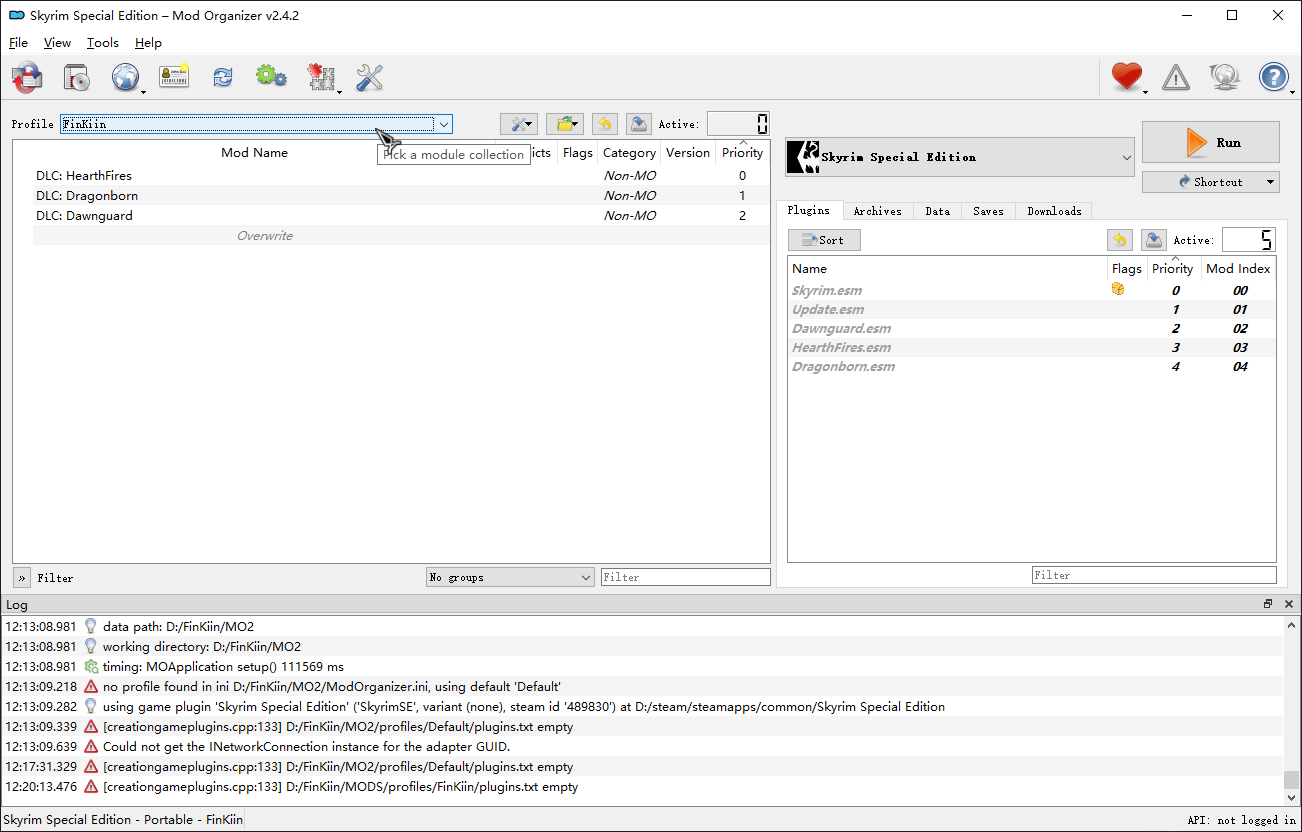Click the Run button
This screenshot has width=1302, height=832.
point(1211,142)
